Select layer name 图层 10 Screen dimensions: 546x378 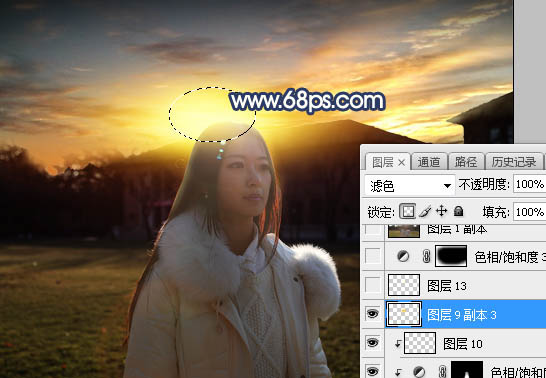point(463,344)
